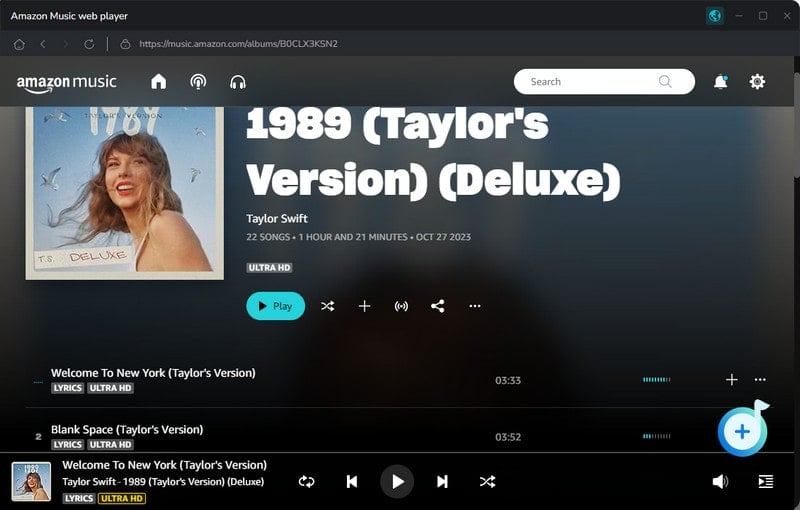Open the library headphones icon
Viewport: 800px width, 510px height.
click(238, 82)
